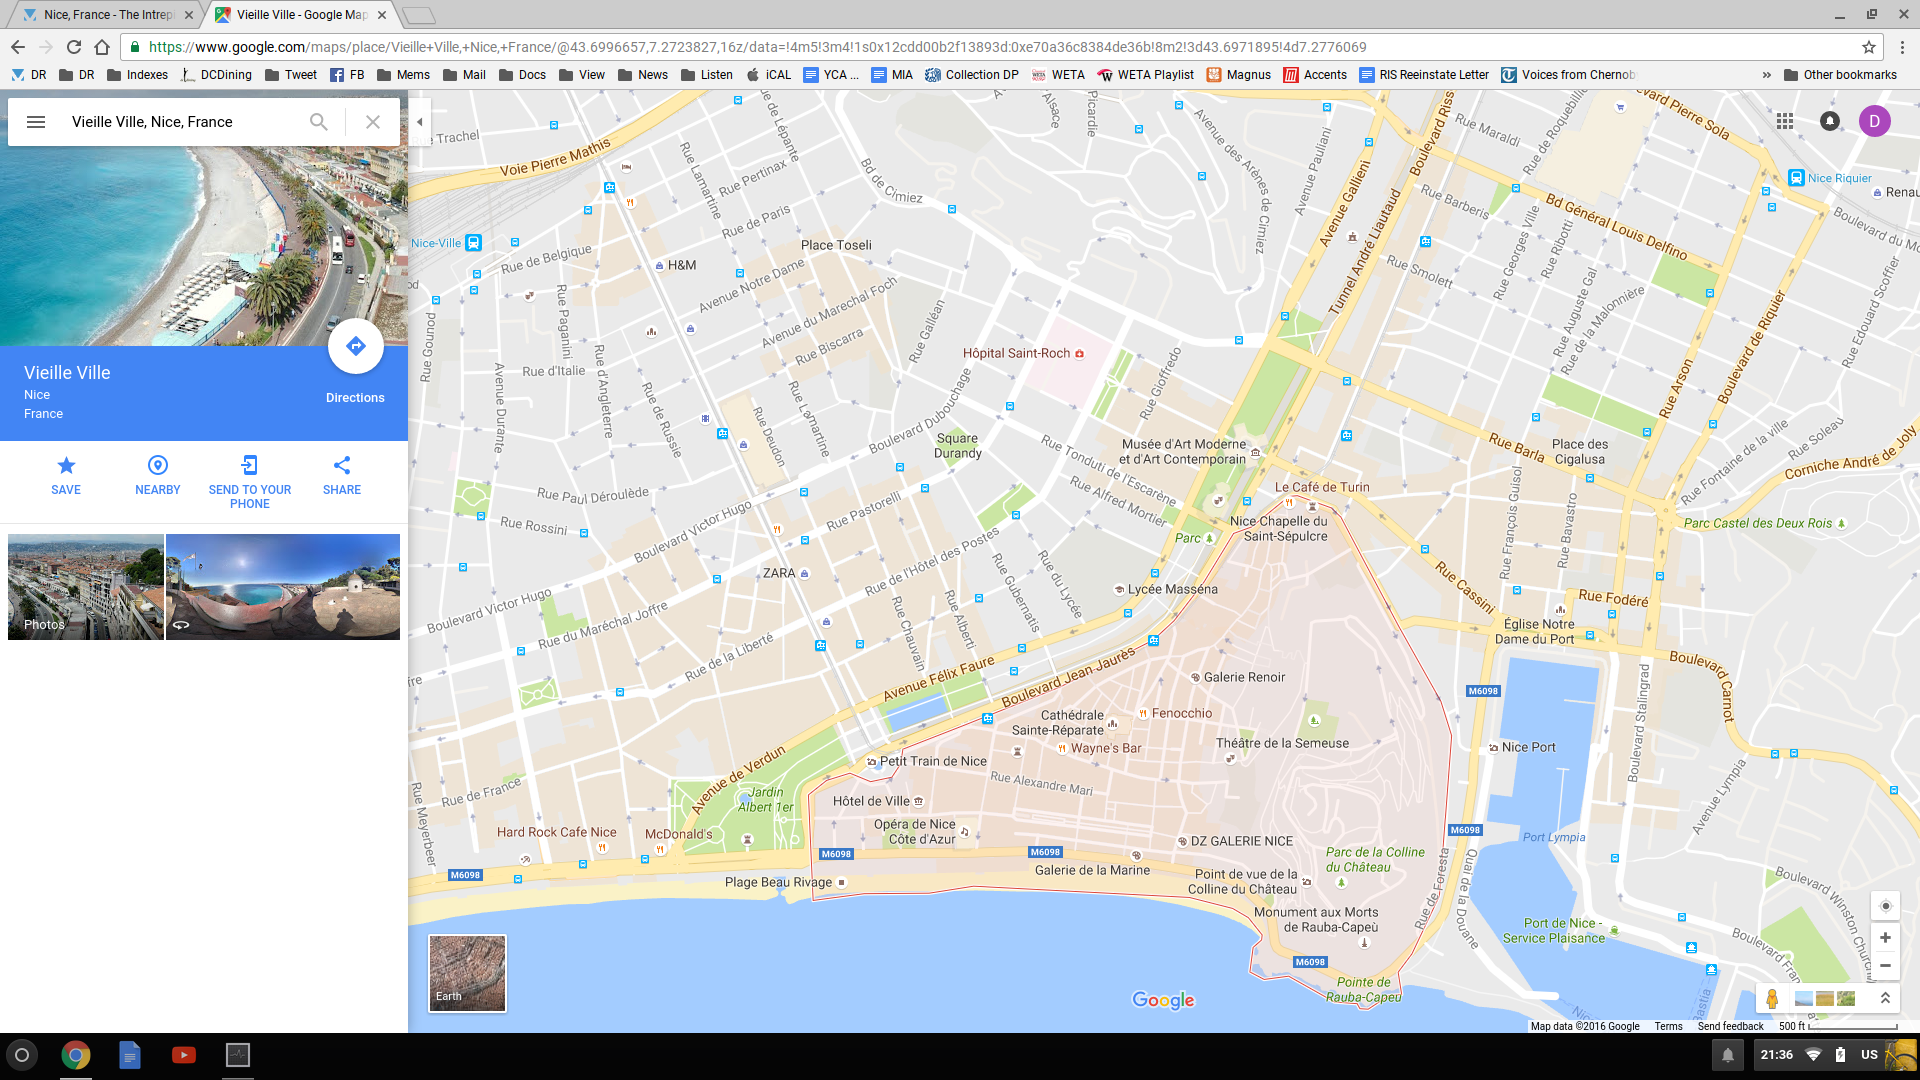The height and width of the screenshot is (1080, 1920).
Task: Open the FB Facebook bookmark
Action: pos(347,75)
